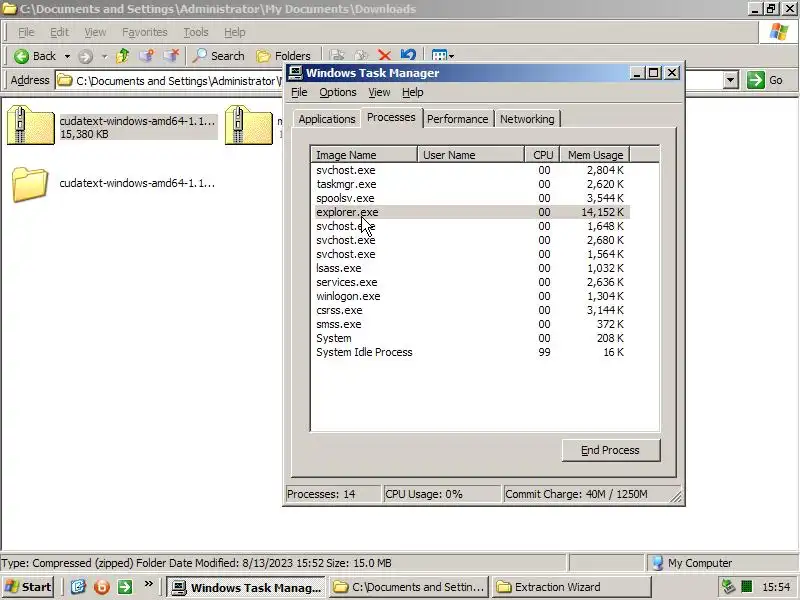Click network tray icon
800x600 pixels.
tap(728, 587)
